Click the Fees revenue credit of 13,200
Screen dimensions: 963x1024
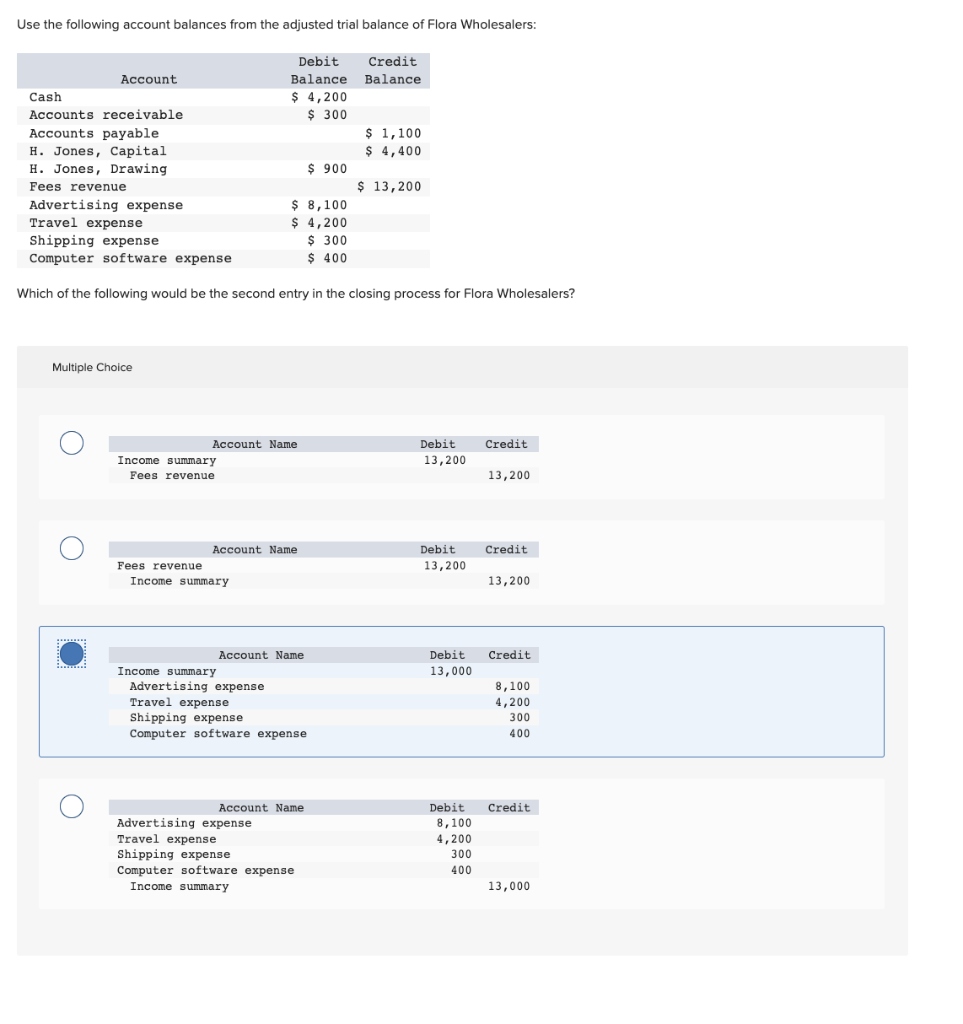(391, 186)
